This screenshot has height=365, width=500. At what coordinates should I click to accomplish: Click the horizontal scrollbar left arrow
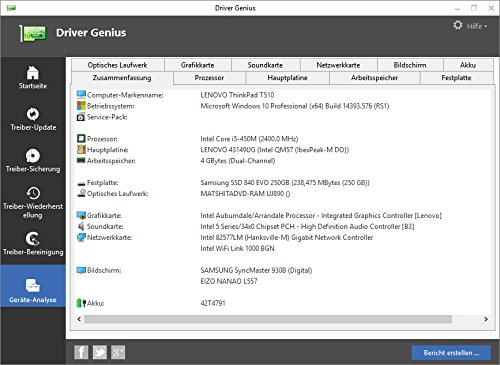(x=79, y=319)
